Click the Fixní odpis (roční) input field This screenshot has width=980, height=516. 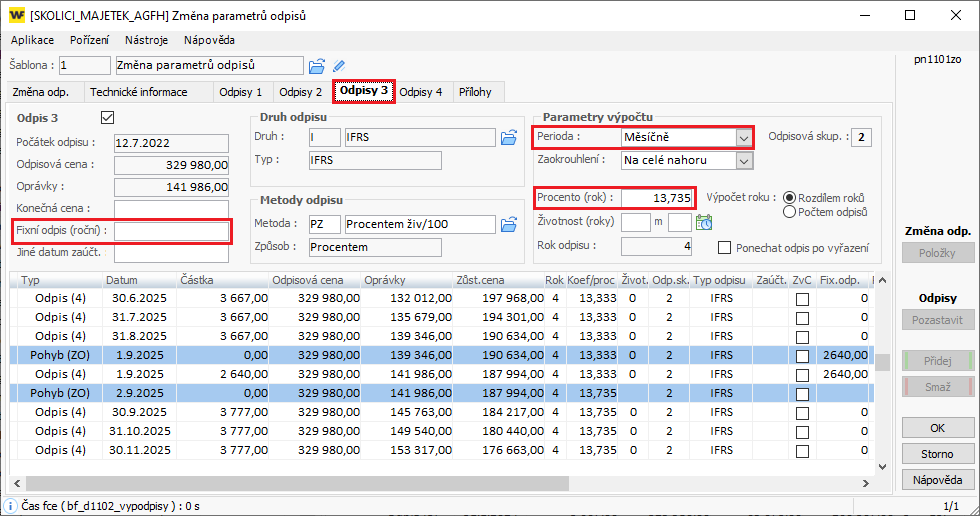pos(171,231)
